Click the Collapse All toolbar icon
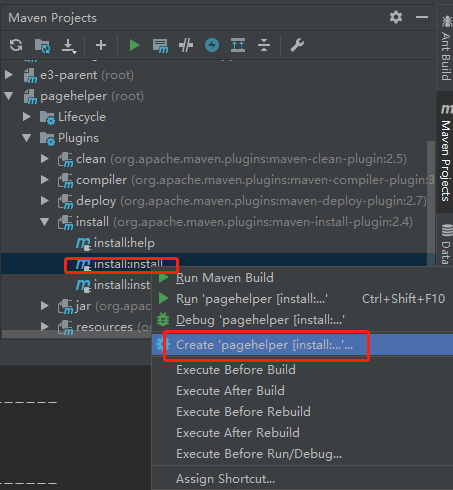This screenshot has width=453, height=490. tap(264, 45)
